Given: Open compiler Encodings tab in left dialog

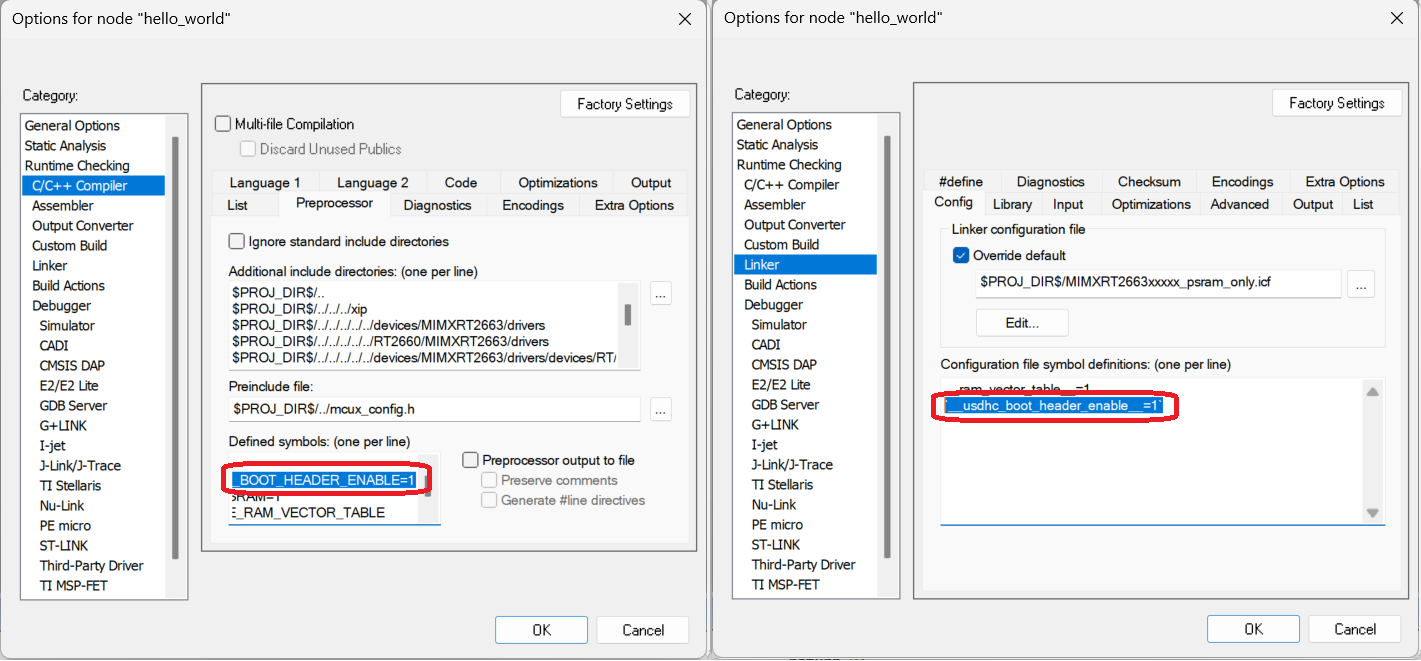Looking at the screenshot, I should (x=533, y=205).
